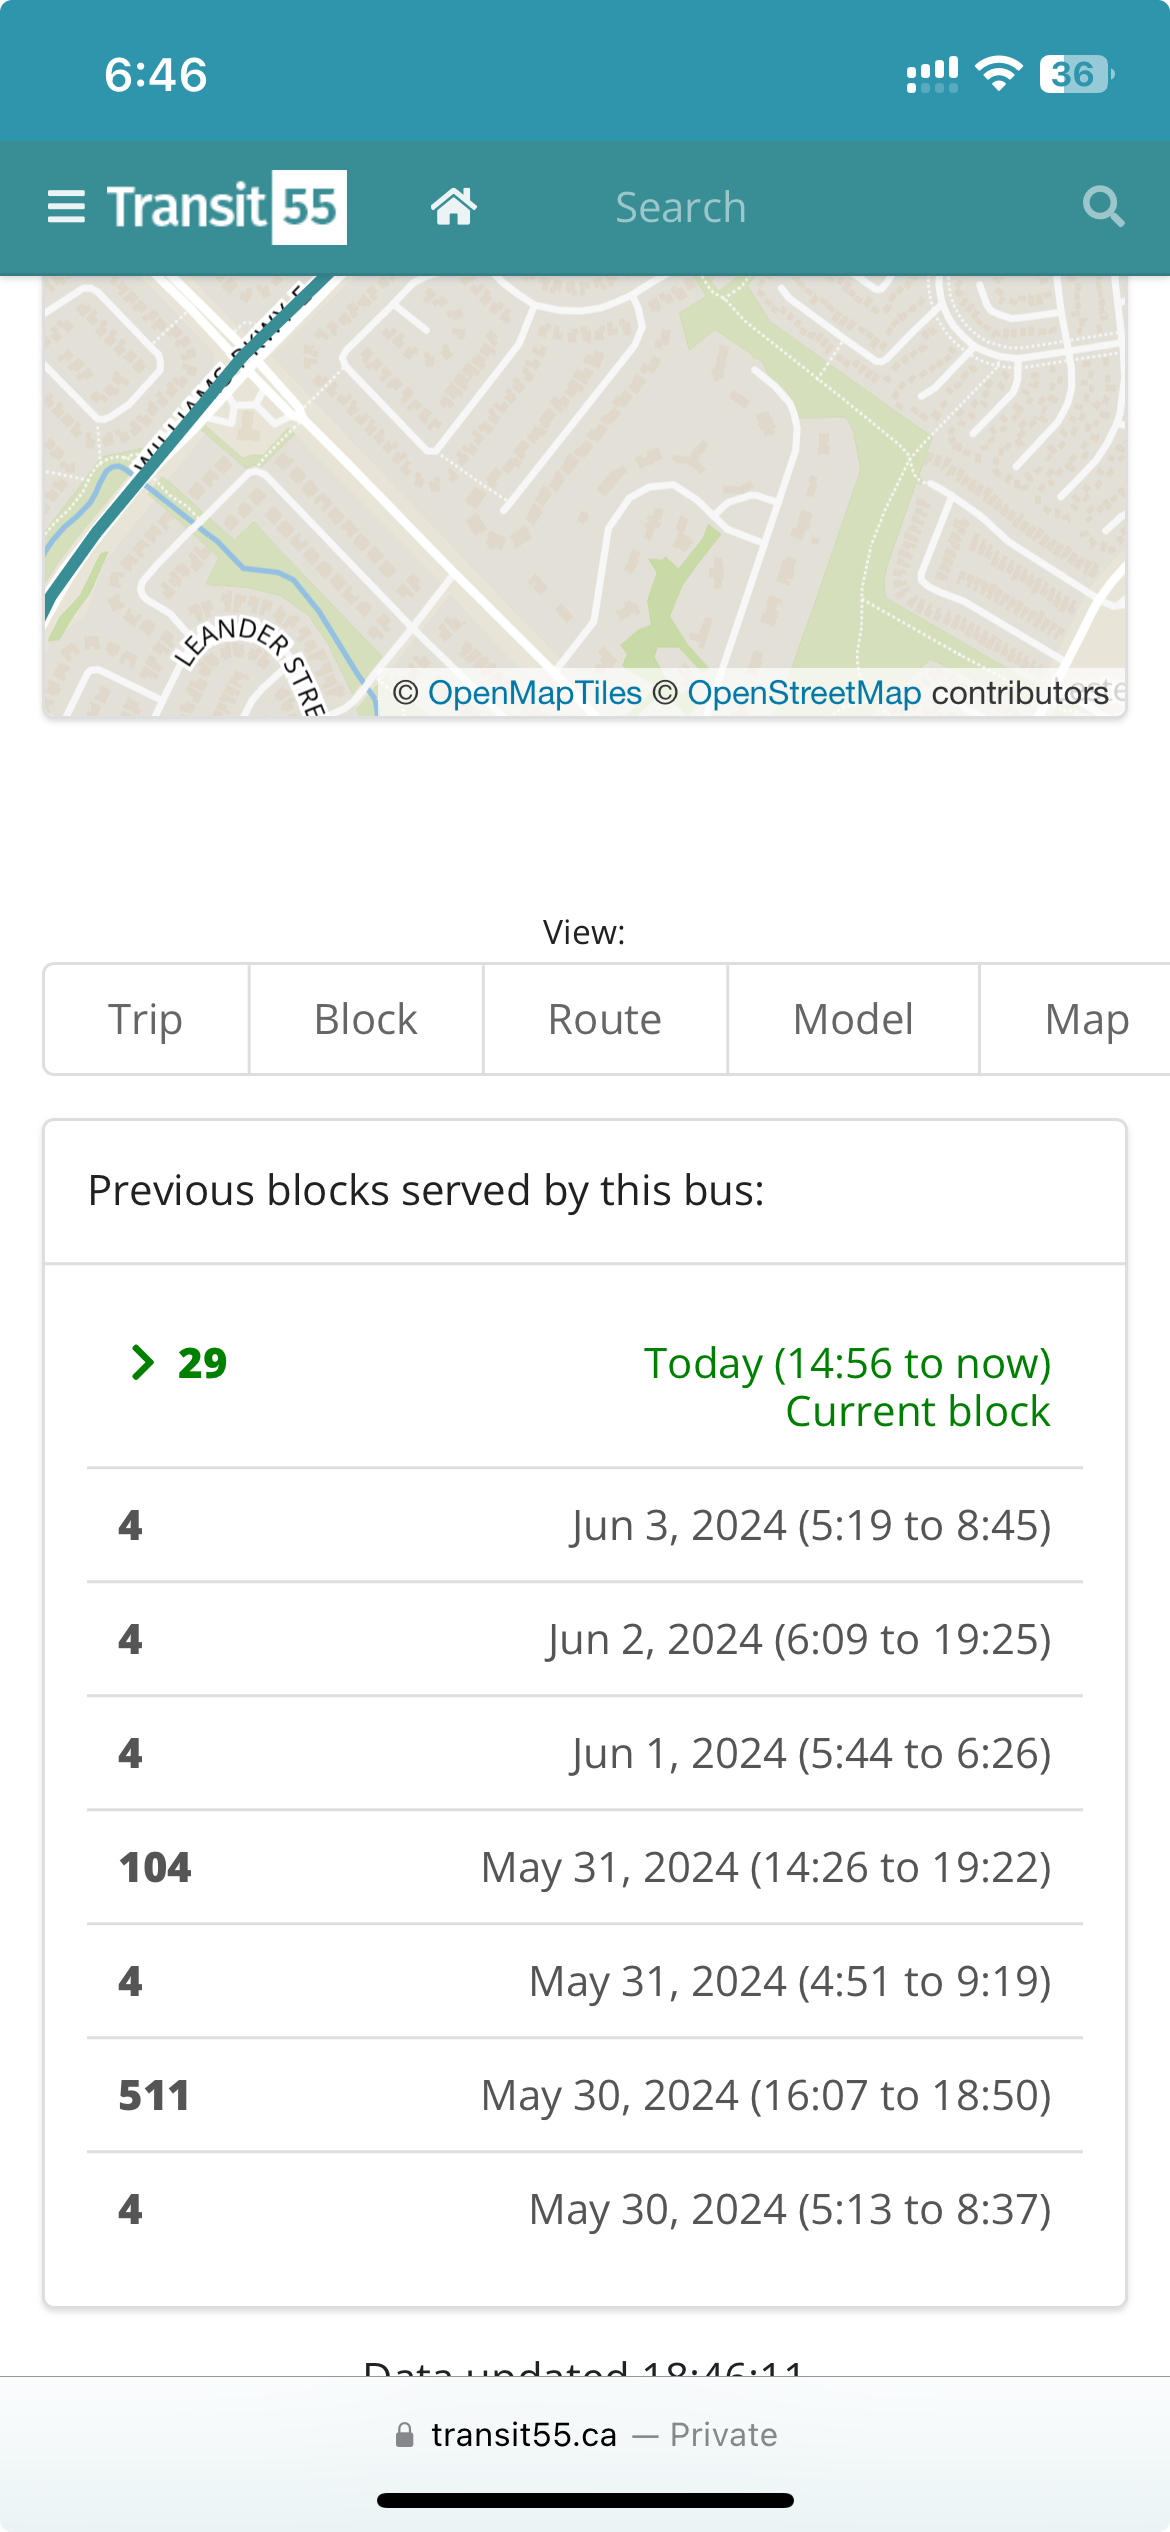Open the hamburger menu icon
1170x2532 pixels.
tap(66, 207)
